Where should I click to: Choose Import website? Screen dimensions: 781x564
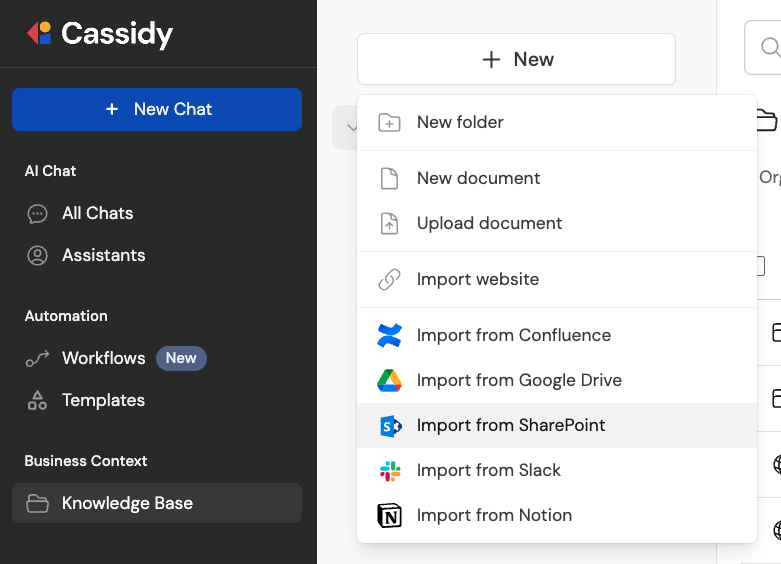(557, 279)
